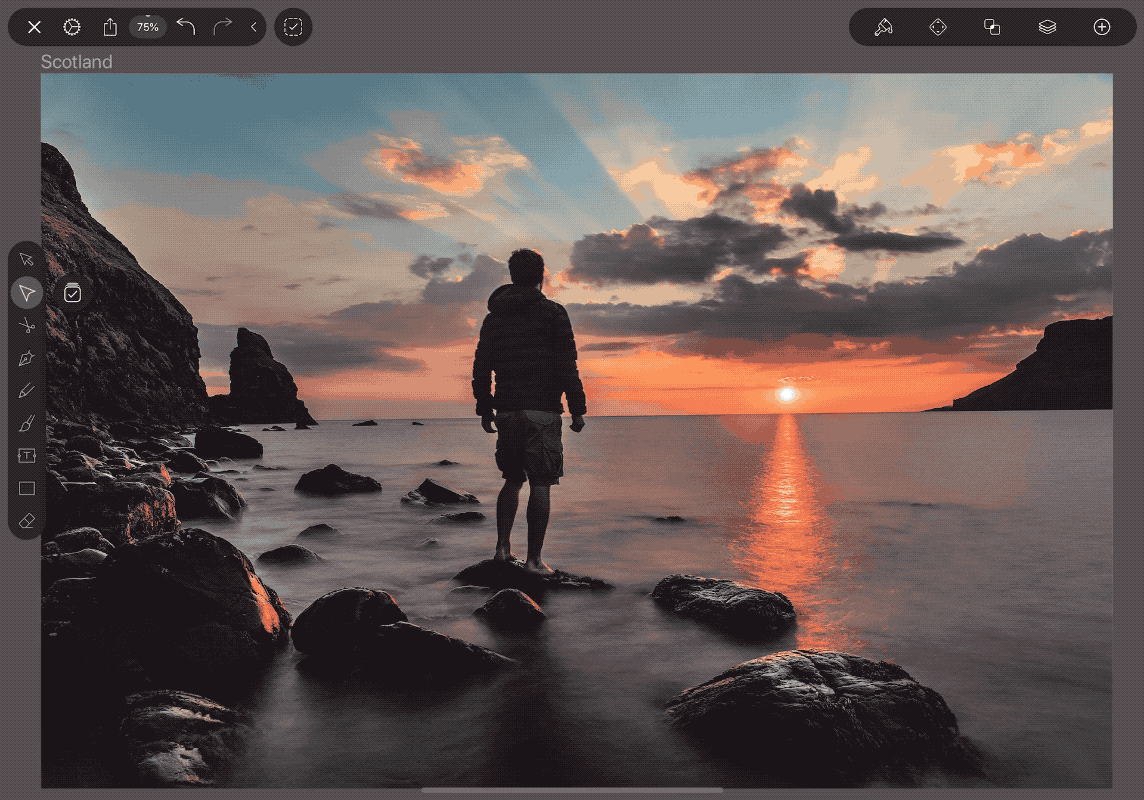
Task: Pick the Eraser tool
Action: tap(27, 521)
